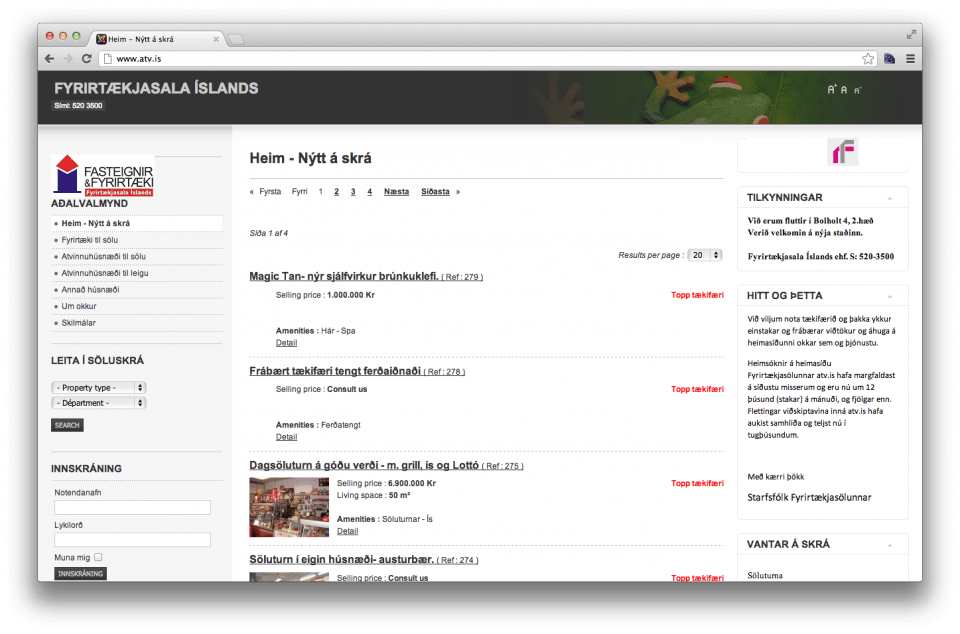
Task: Click the browser back arrow
Action: (x=50, y=59)
